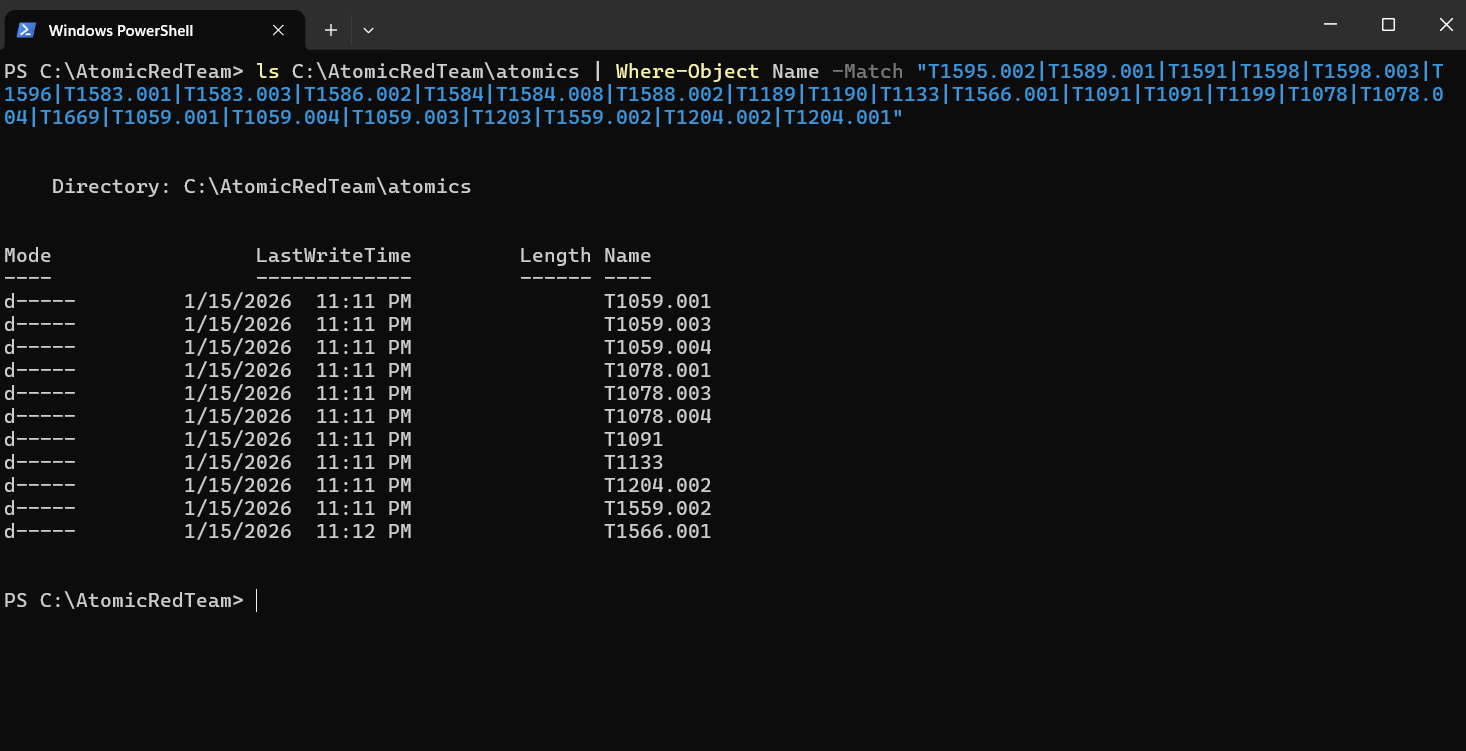The width and height of the screenshot is (1466, 751).
Task: Click the T1133 directory entry
Action: pyautogui.click(x=632, y=462)
